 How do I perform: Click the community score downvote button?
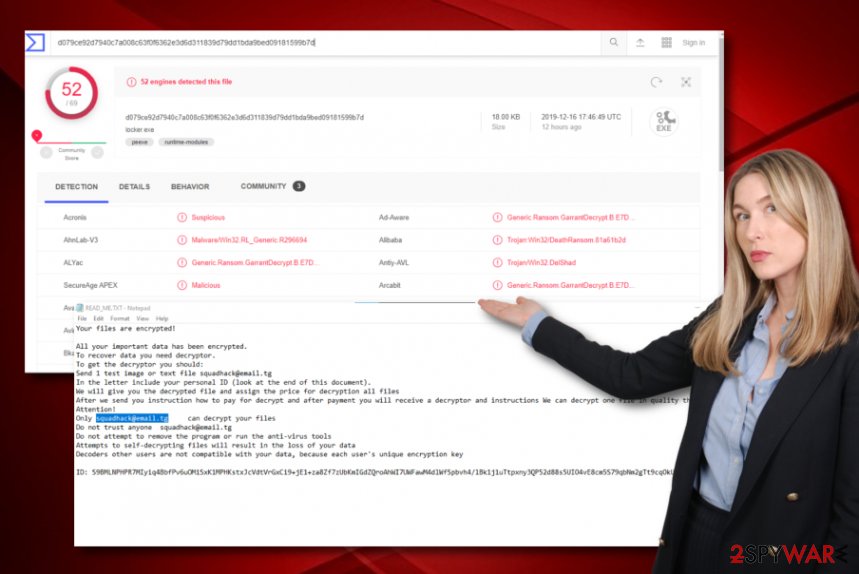46,153
